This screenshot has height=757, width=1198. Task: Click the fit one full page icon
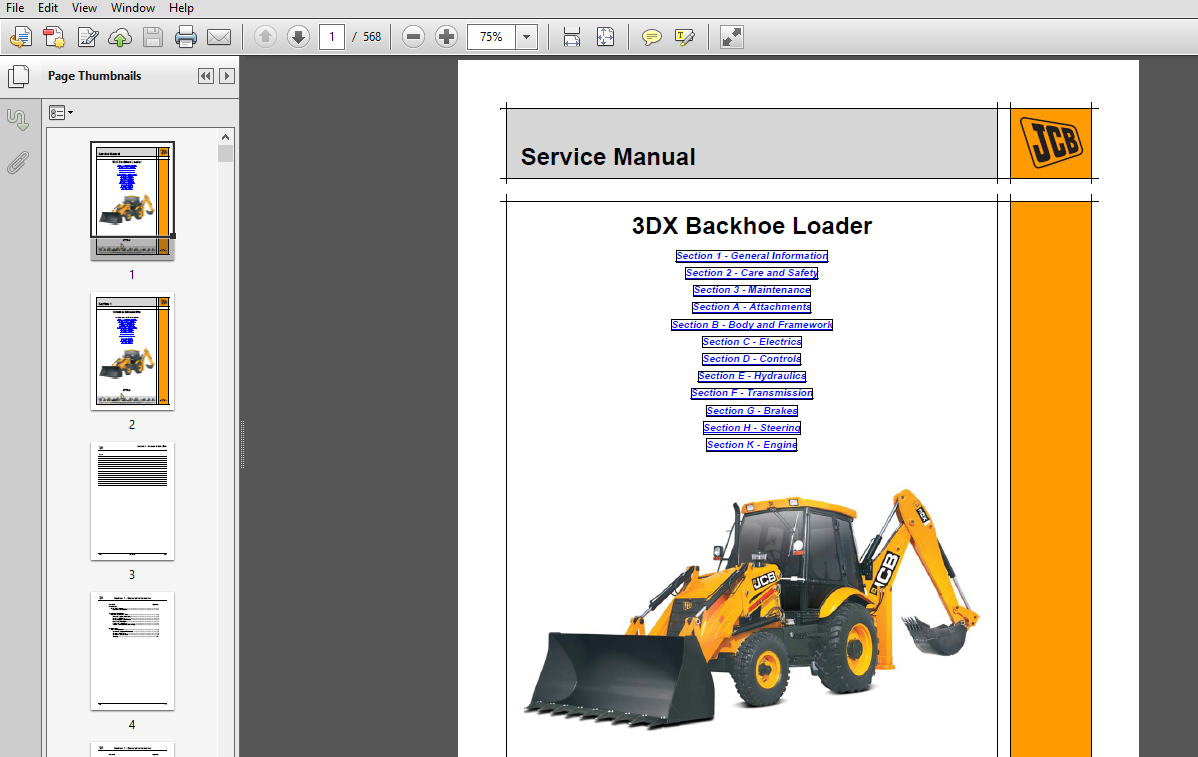pyautogui.click(x=605, y=37)
